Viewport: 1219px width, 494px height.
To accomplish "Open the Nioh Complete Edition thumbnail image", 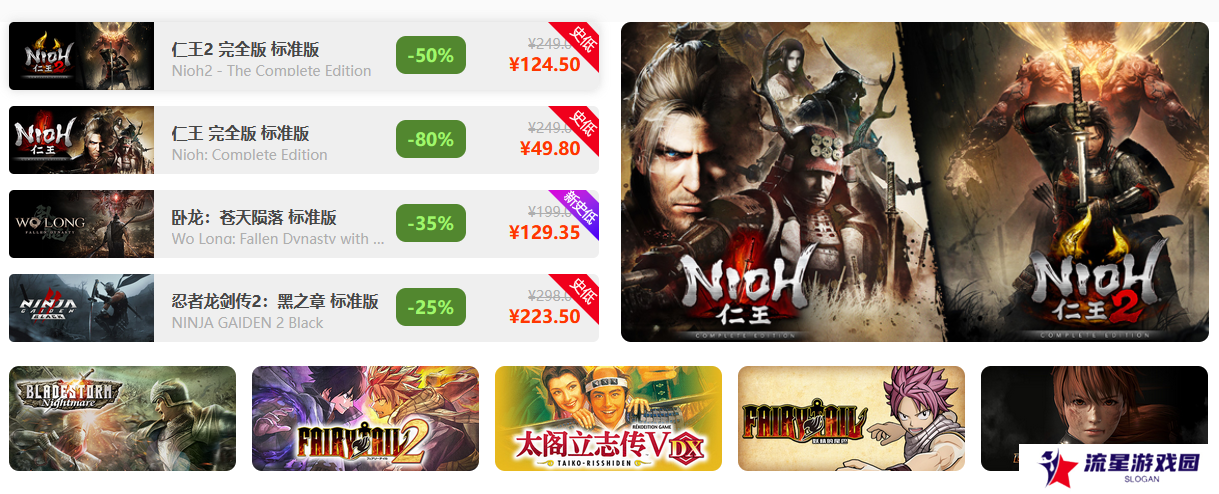I will click(x=81, y=140).
